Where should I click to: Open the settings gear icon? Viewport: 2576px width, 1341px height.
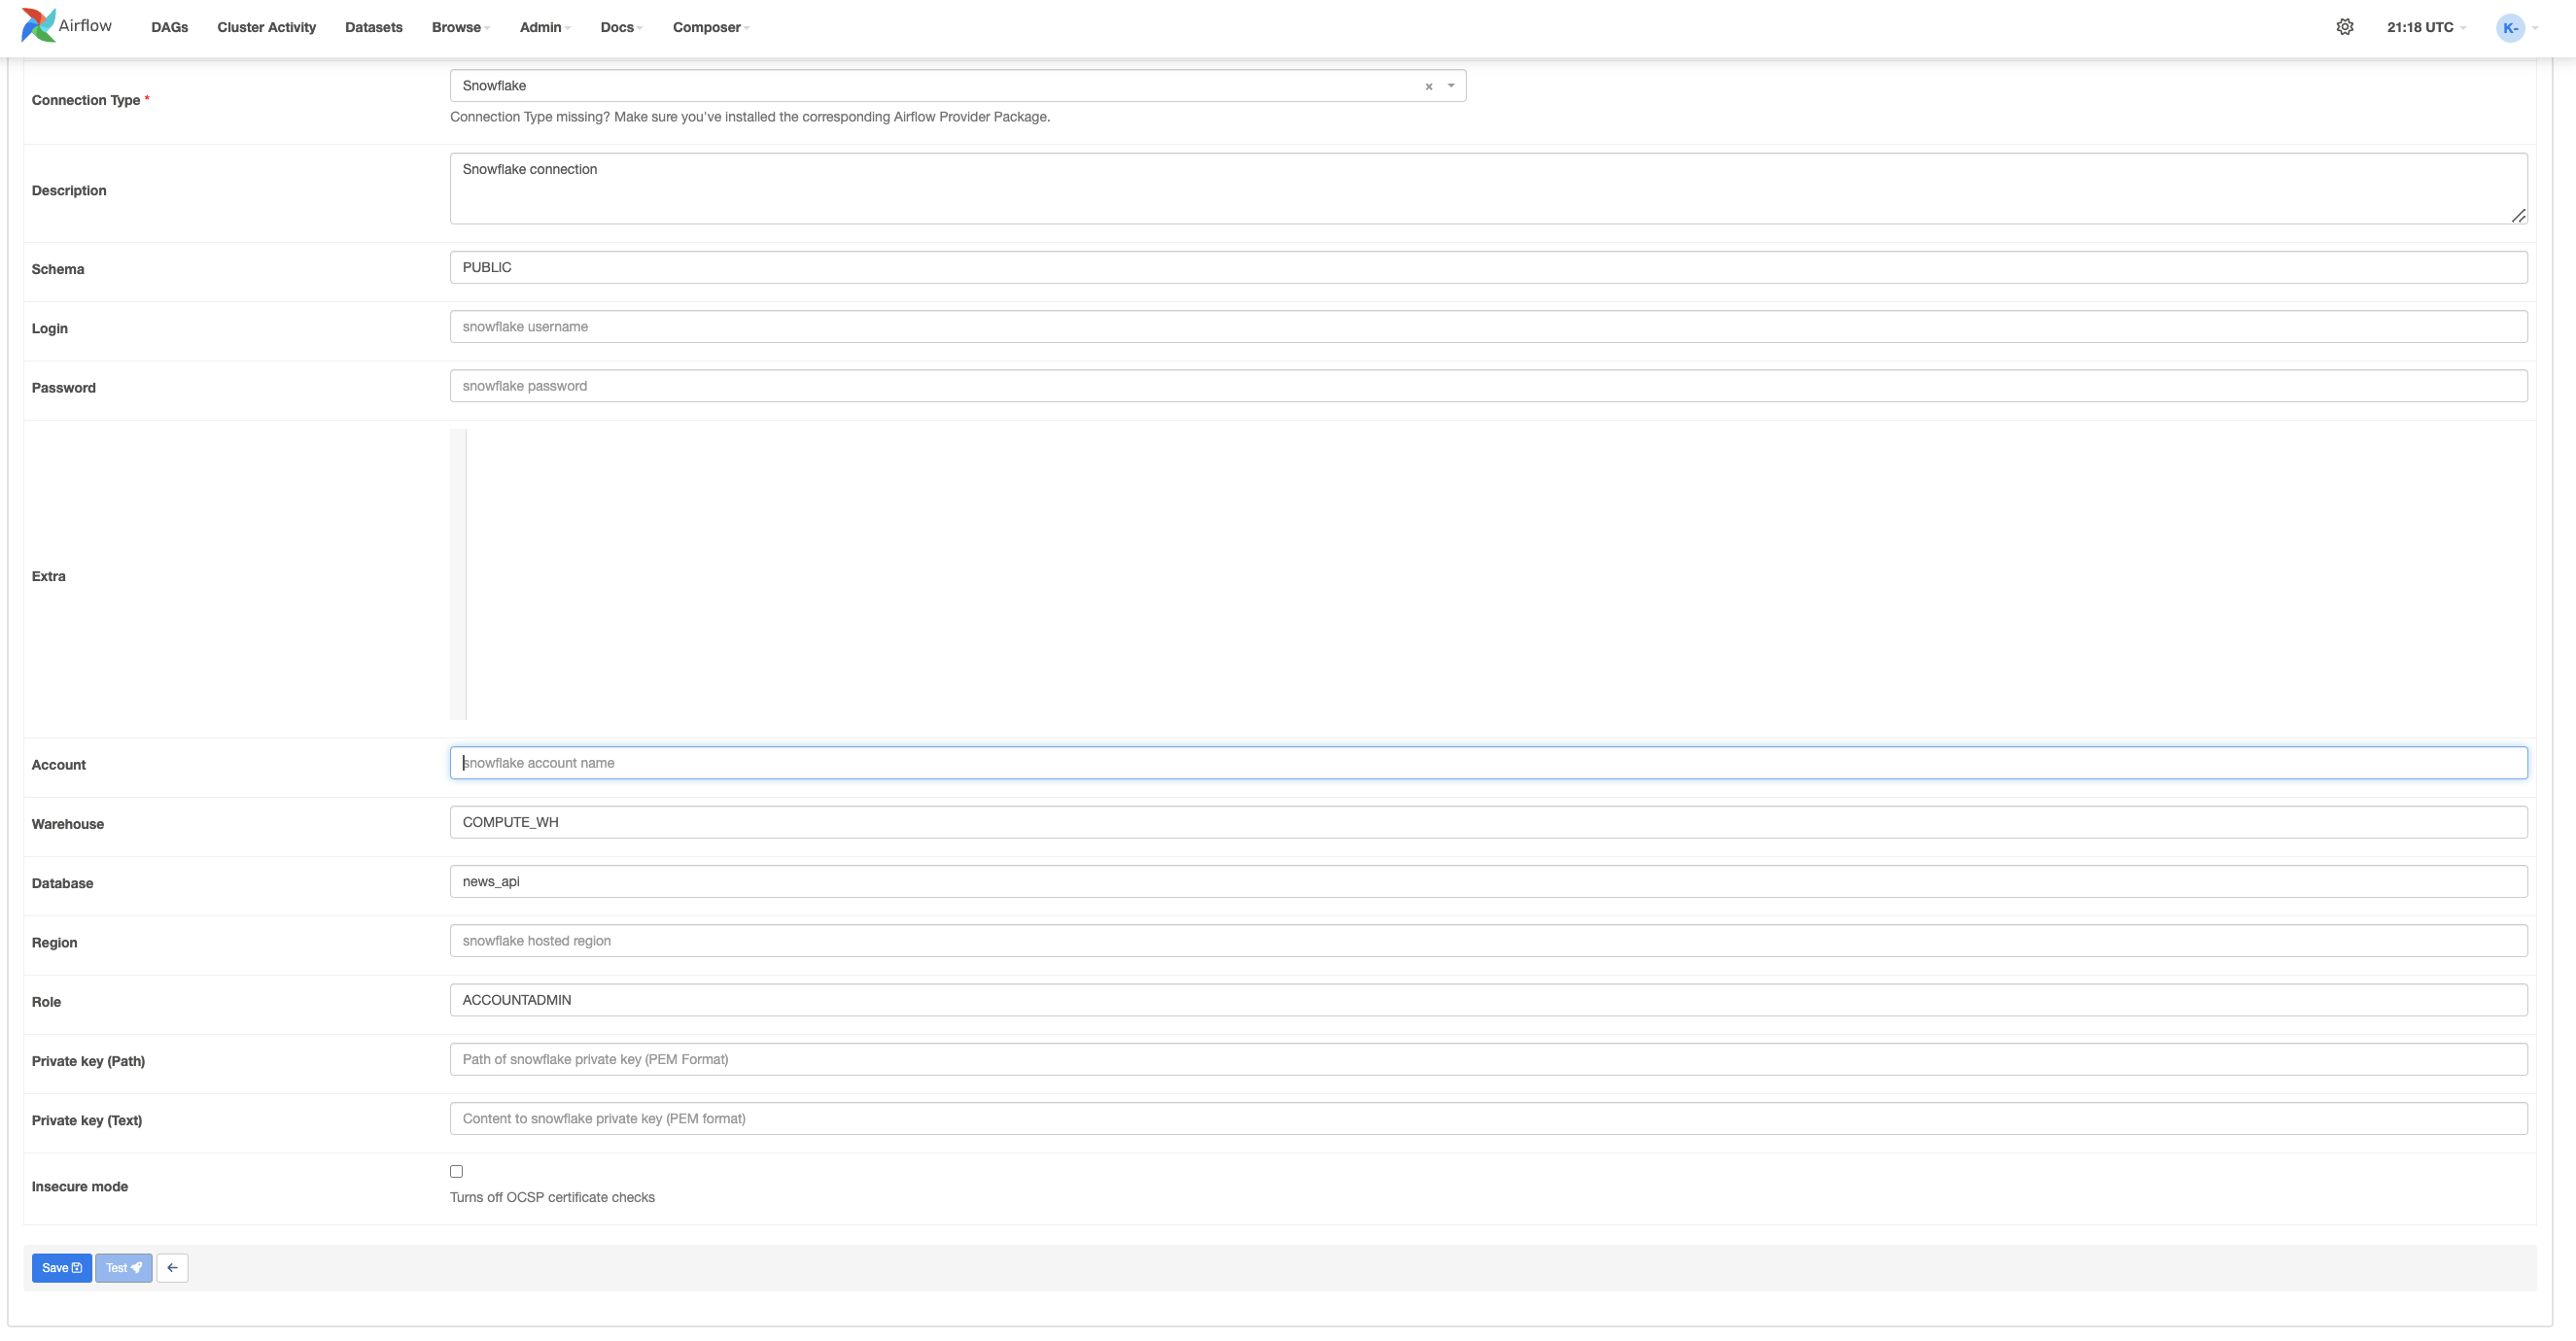[x=2344, y=27]
